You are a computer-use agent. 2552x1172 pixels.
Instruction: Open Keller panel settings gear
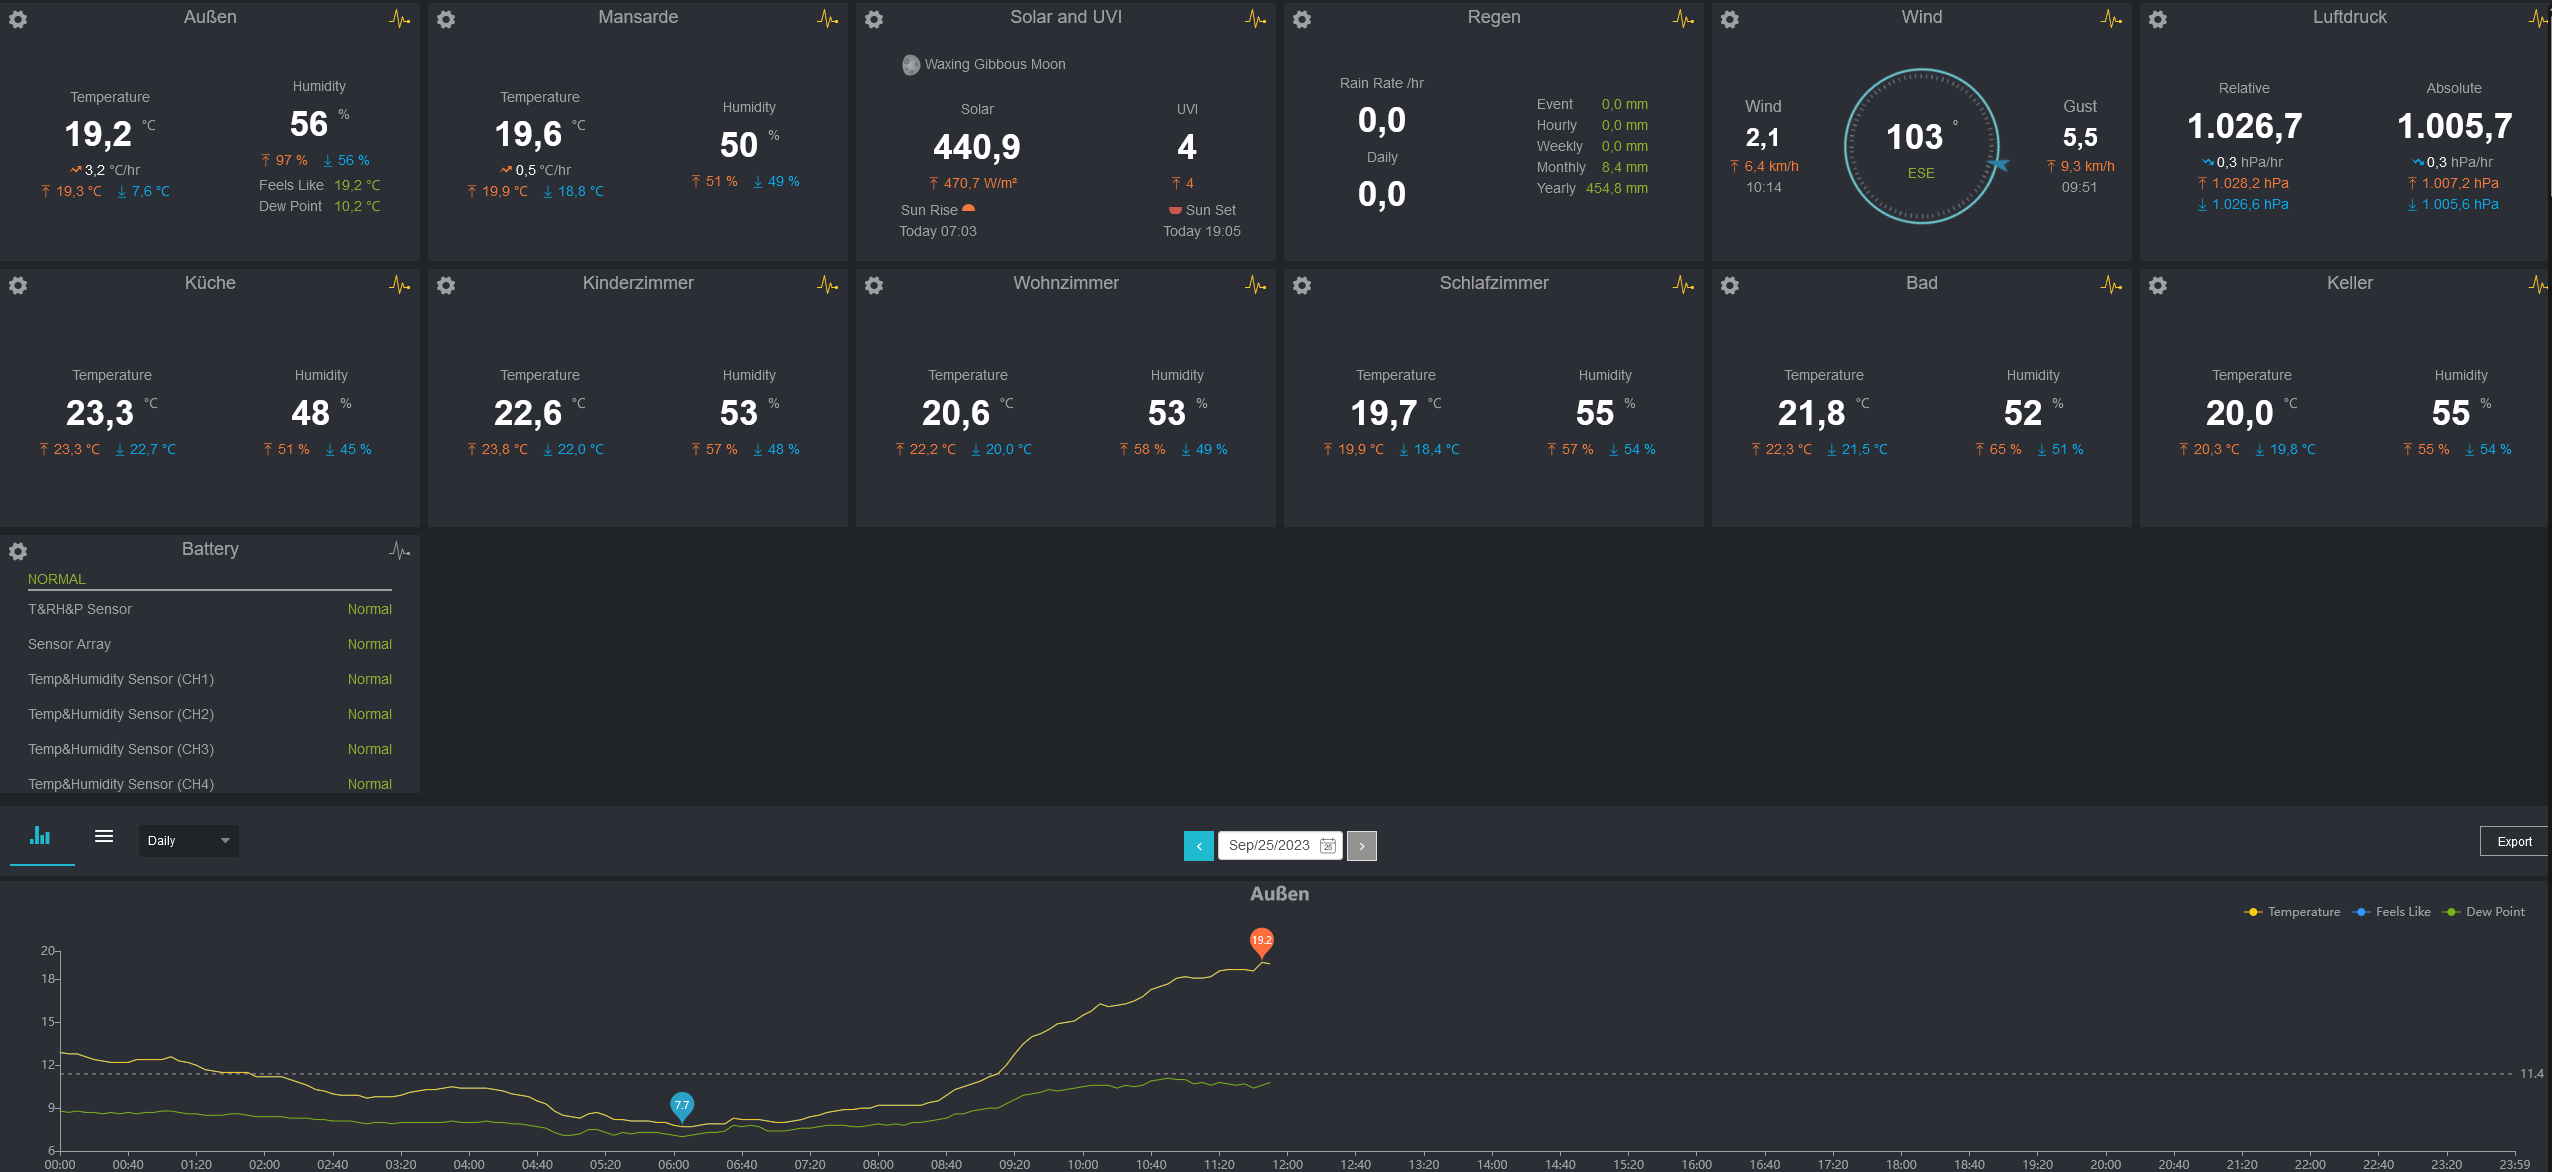[2158, 286]
